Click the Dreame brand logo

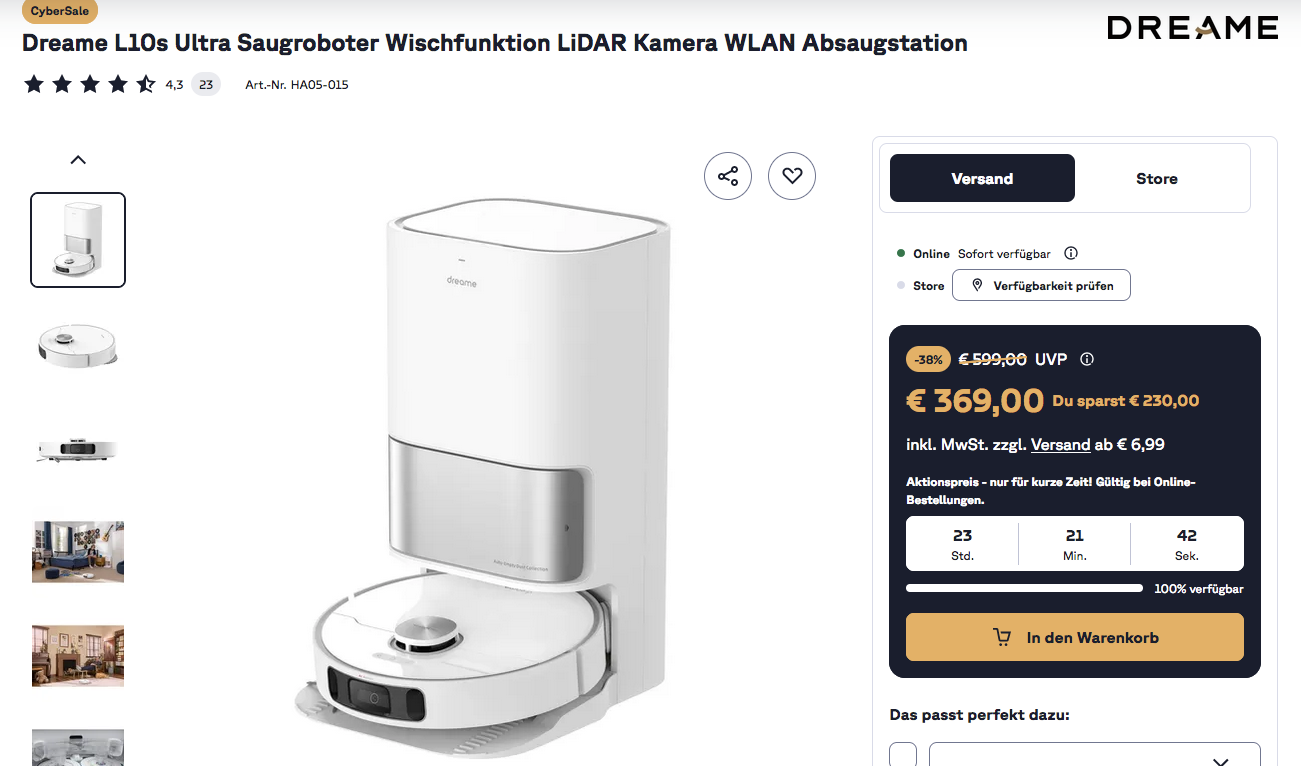pyautogui.click(x=1193, y=28)
